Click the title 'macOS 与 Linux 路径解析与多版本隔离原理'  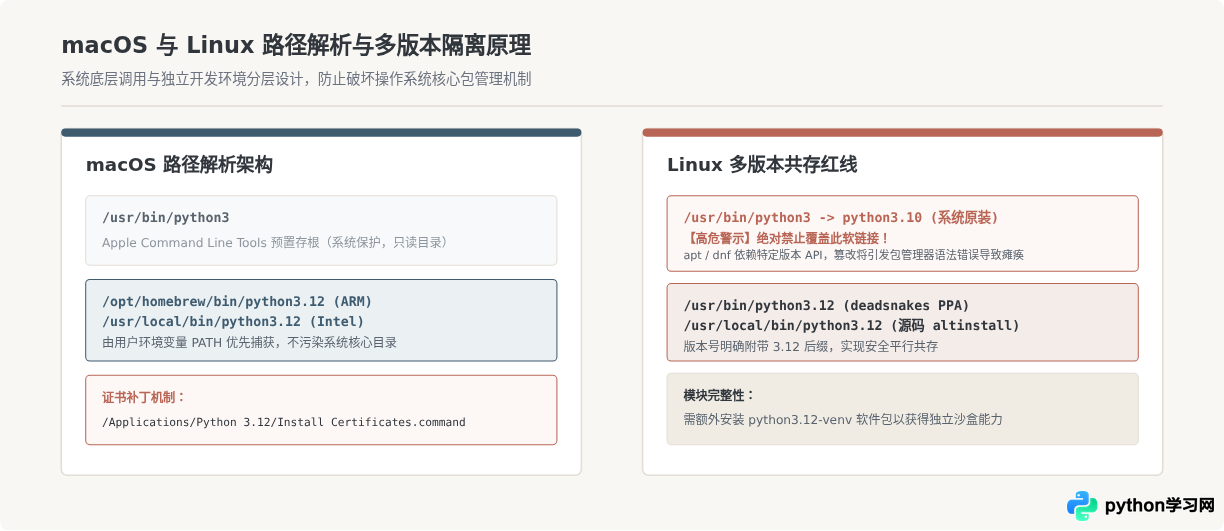[296, 45]
